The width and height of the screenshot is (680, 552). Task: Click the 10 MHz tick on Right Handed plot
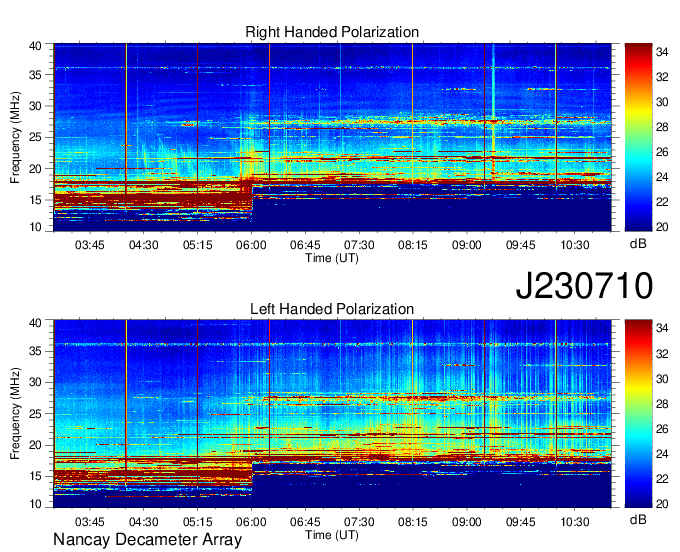point(36,227)
